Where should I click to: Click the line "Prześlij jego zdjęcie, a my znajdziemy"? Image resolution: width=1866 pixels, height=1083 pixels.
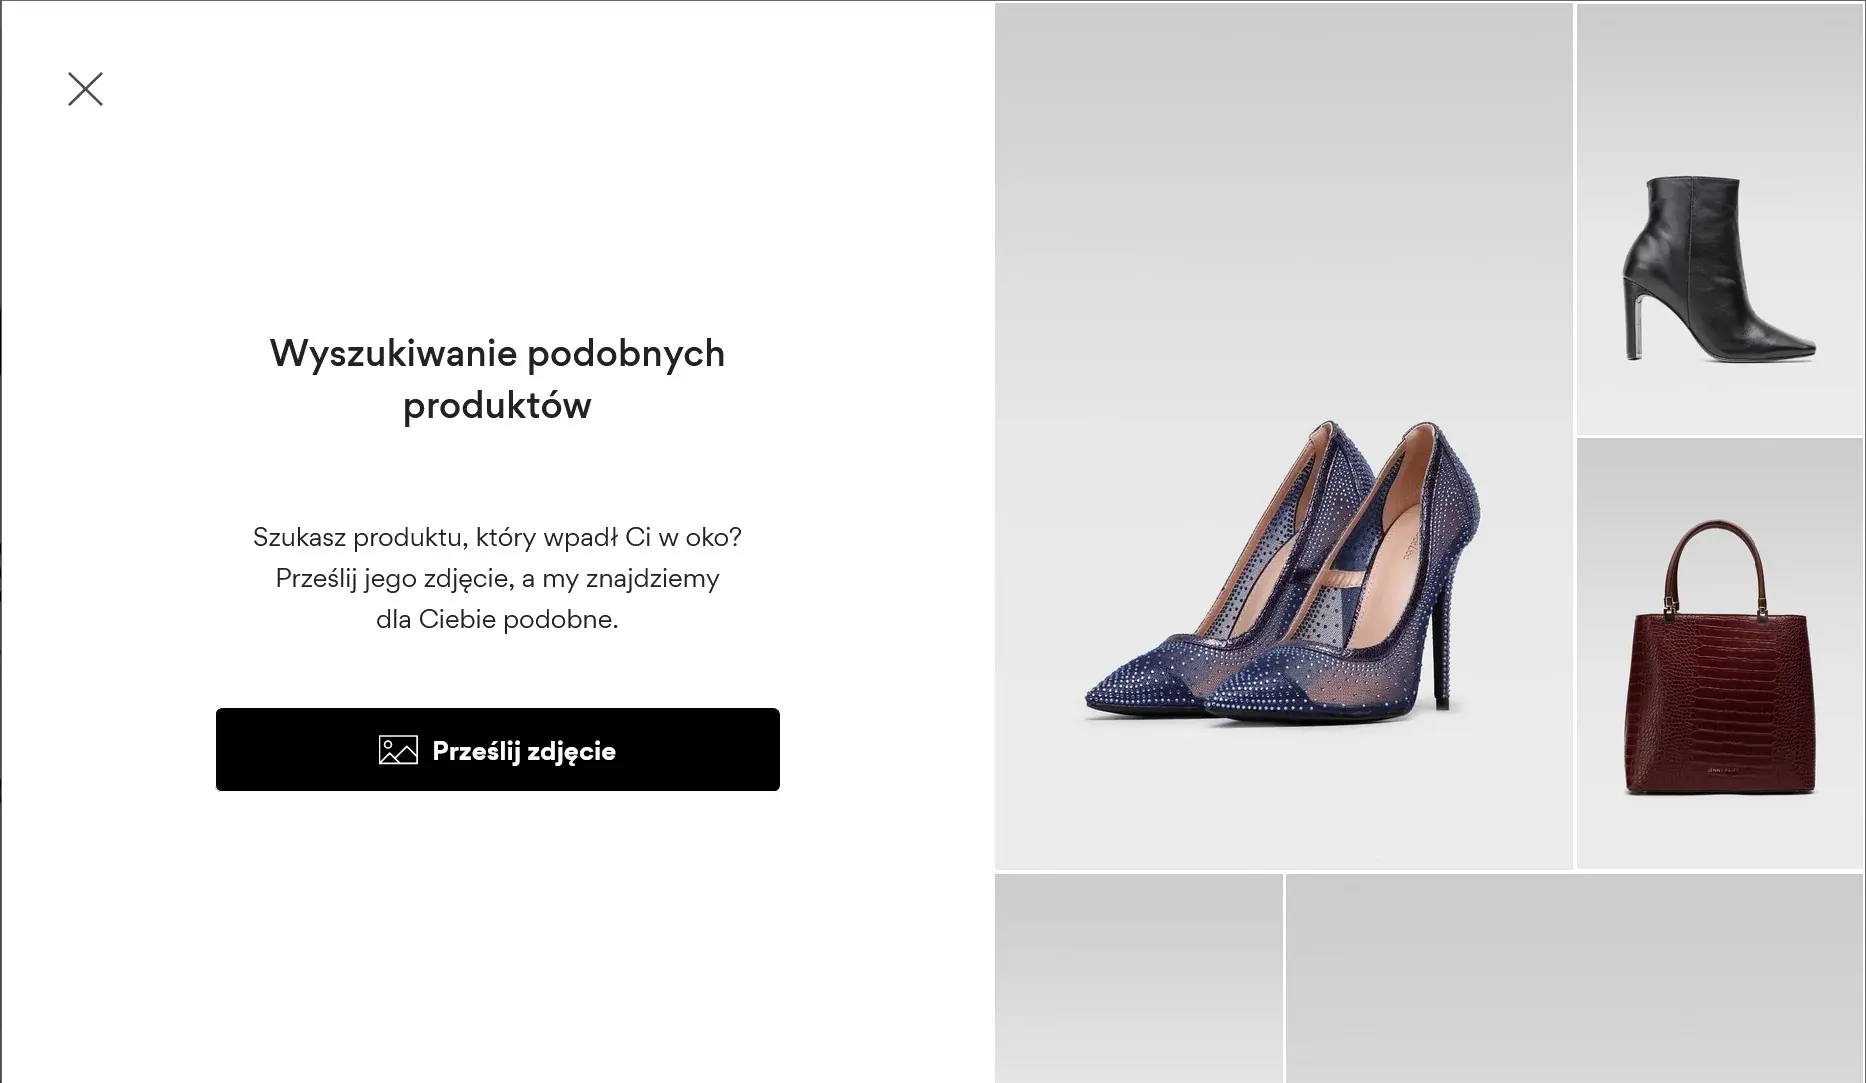[497, 578]
